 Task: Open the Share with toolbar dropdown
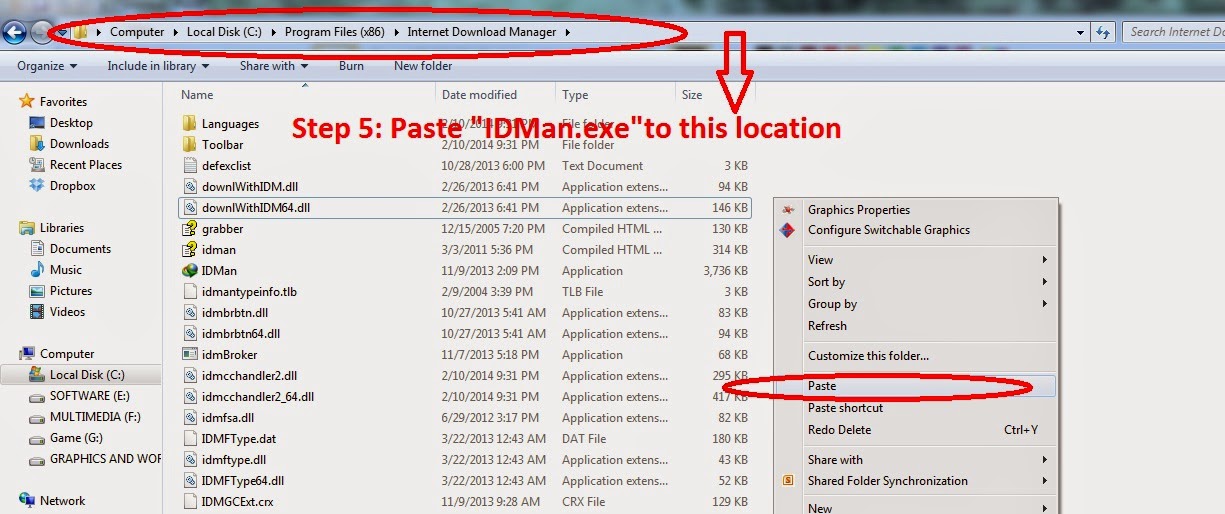[274, 66]
